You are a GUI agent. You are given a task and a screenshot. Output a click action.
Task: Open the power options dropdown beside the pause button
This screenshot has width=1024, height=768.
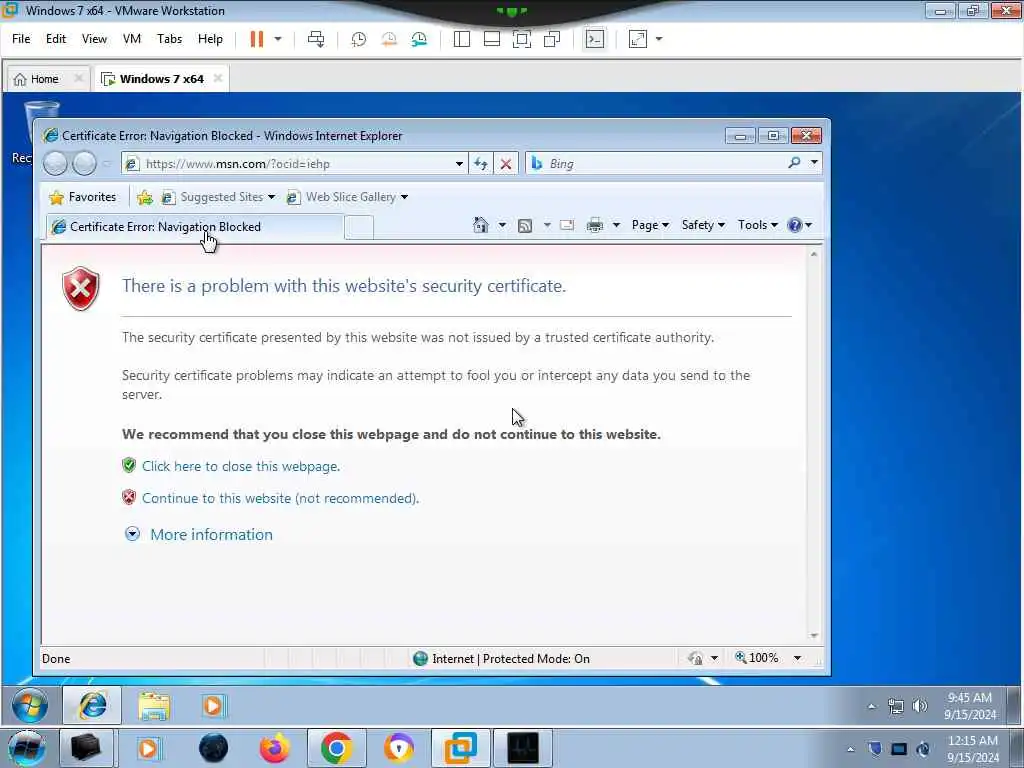(x=278, y=39)
